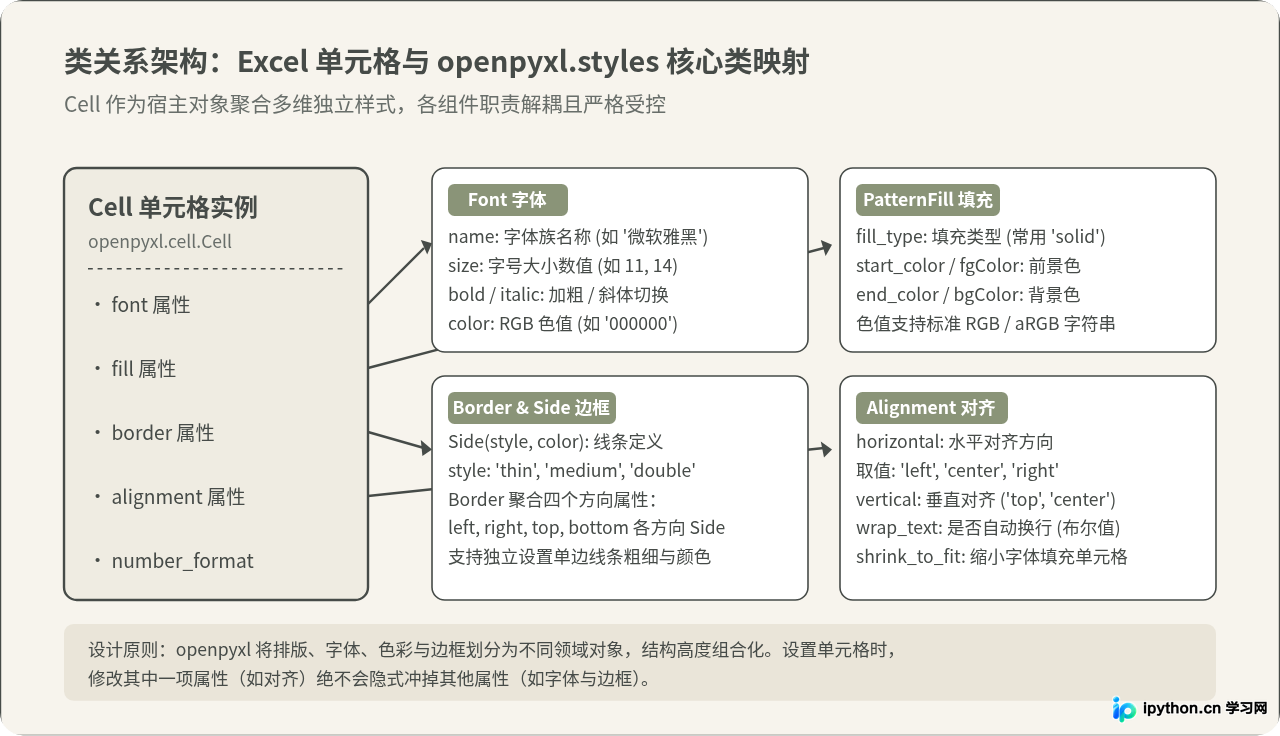Pick the "alignment 属性" list item
Viewport: 1280px width, 736px height.
pos(178,497)
